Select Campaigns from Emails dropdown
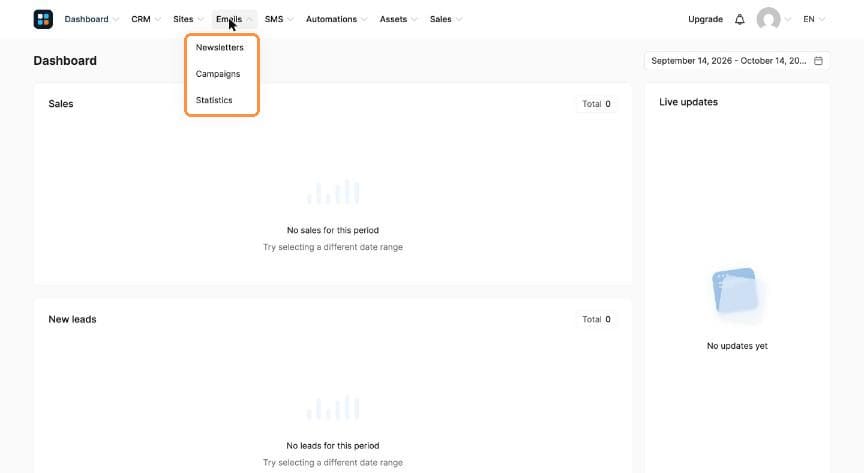This screenshot has width=864, height=473. click(218, 74)
